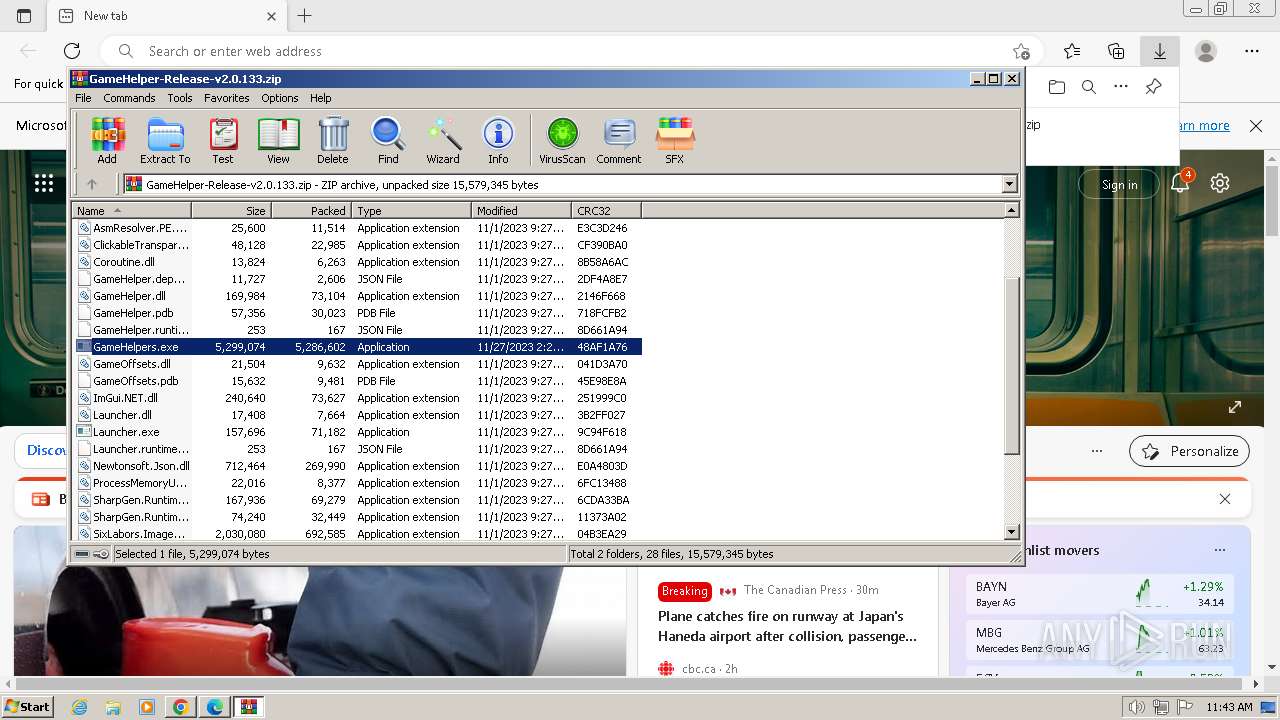This screenshot has width=1280, height=720.
Task: Open Internet Explorer from the taskbar
Action: [x=79, y=707]
